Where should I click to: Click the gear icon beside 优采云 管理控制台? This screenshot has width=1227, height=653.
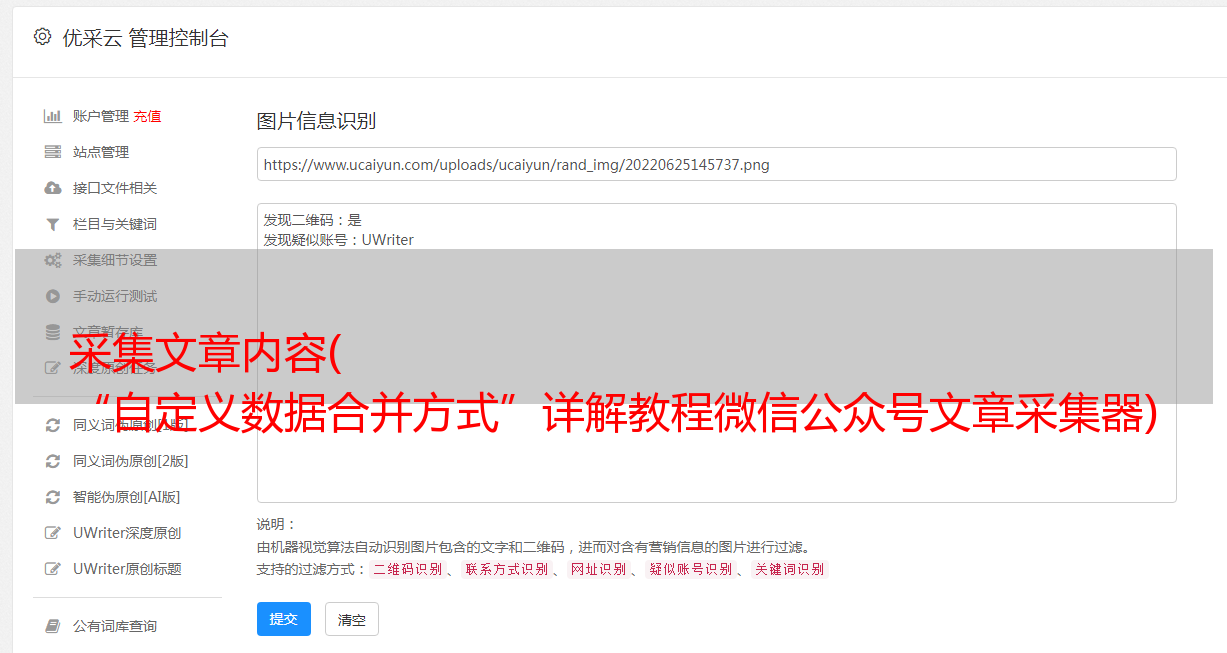coord(42,37)
